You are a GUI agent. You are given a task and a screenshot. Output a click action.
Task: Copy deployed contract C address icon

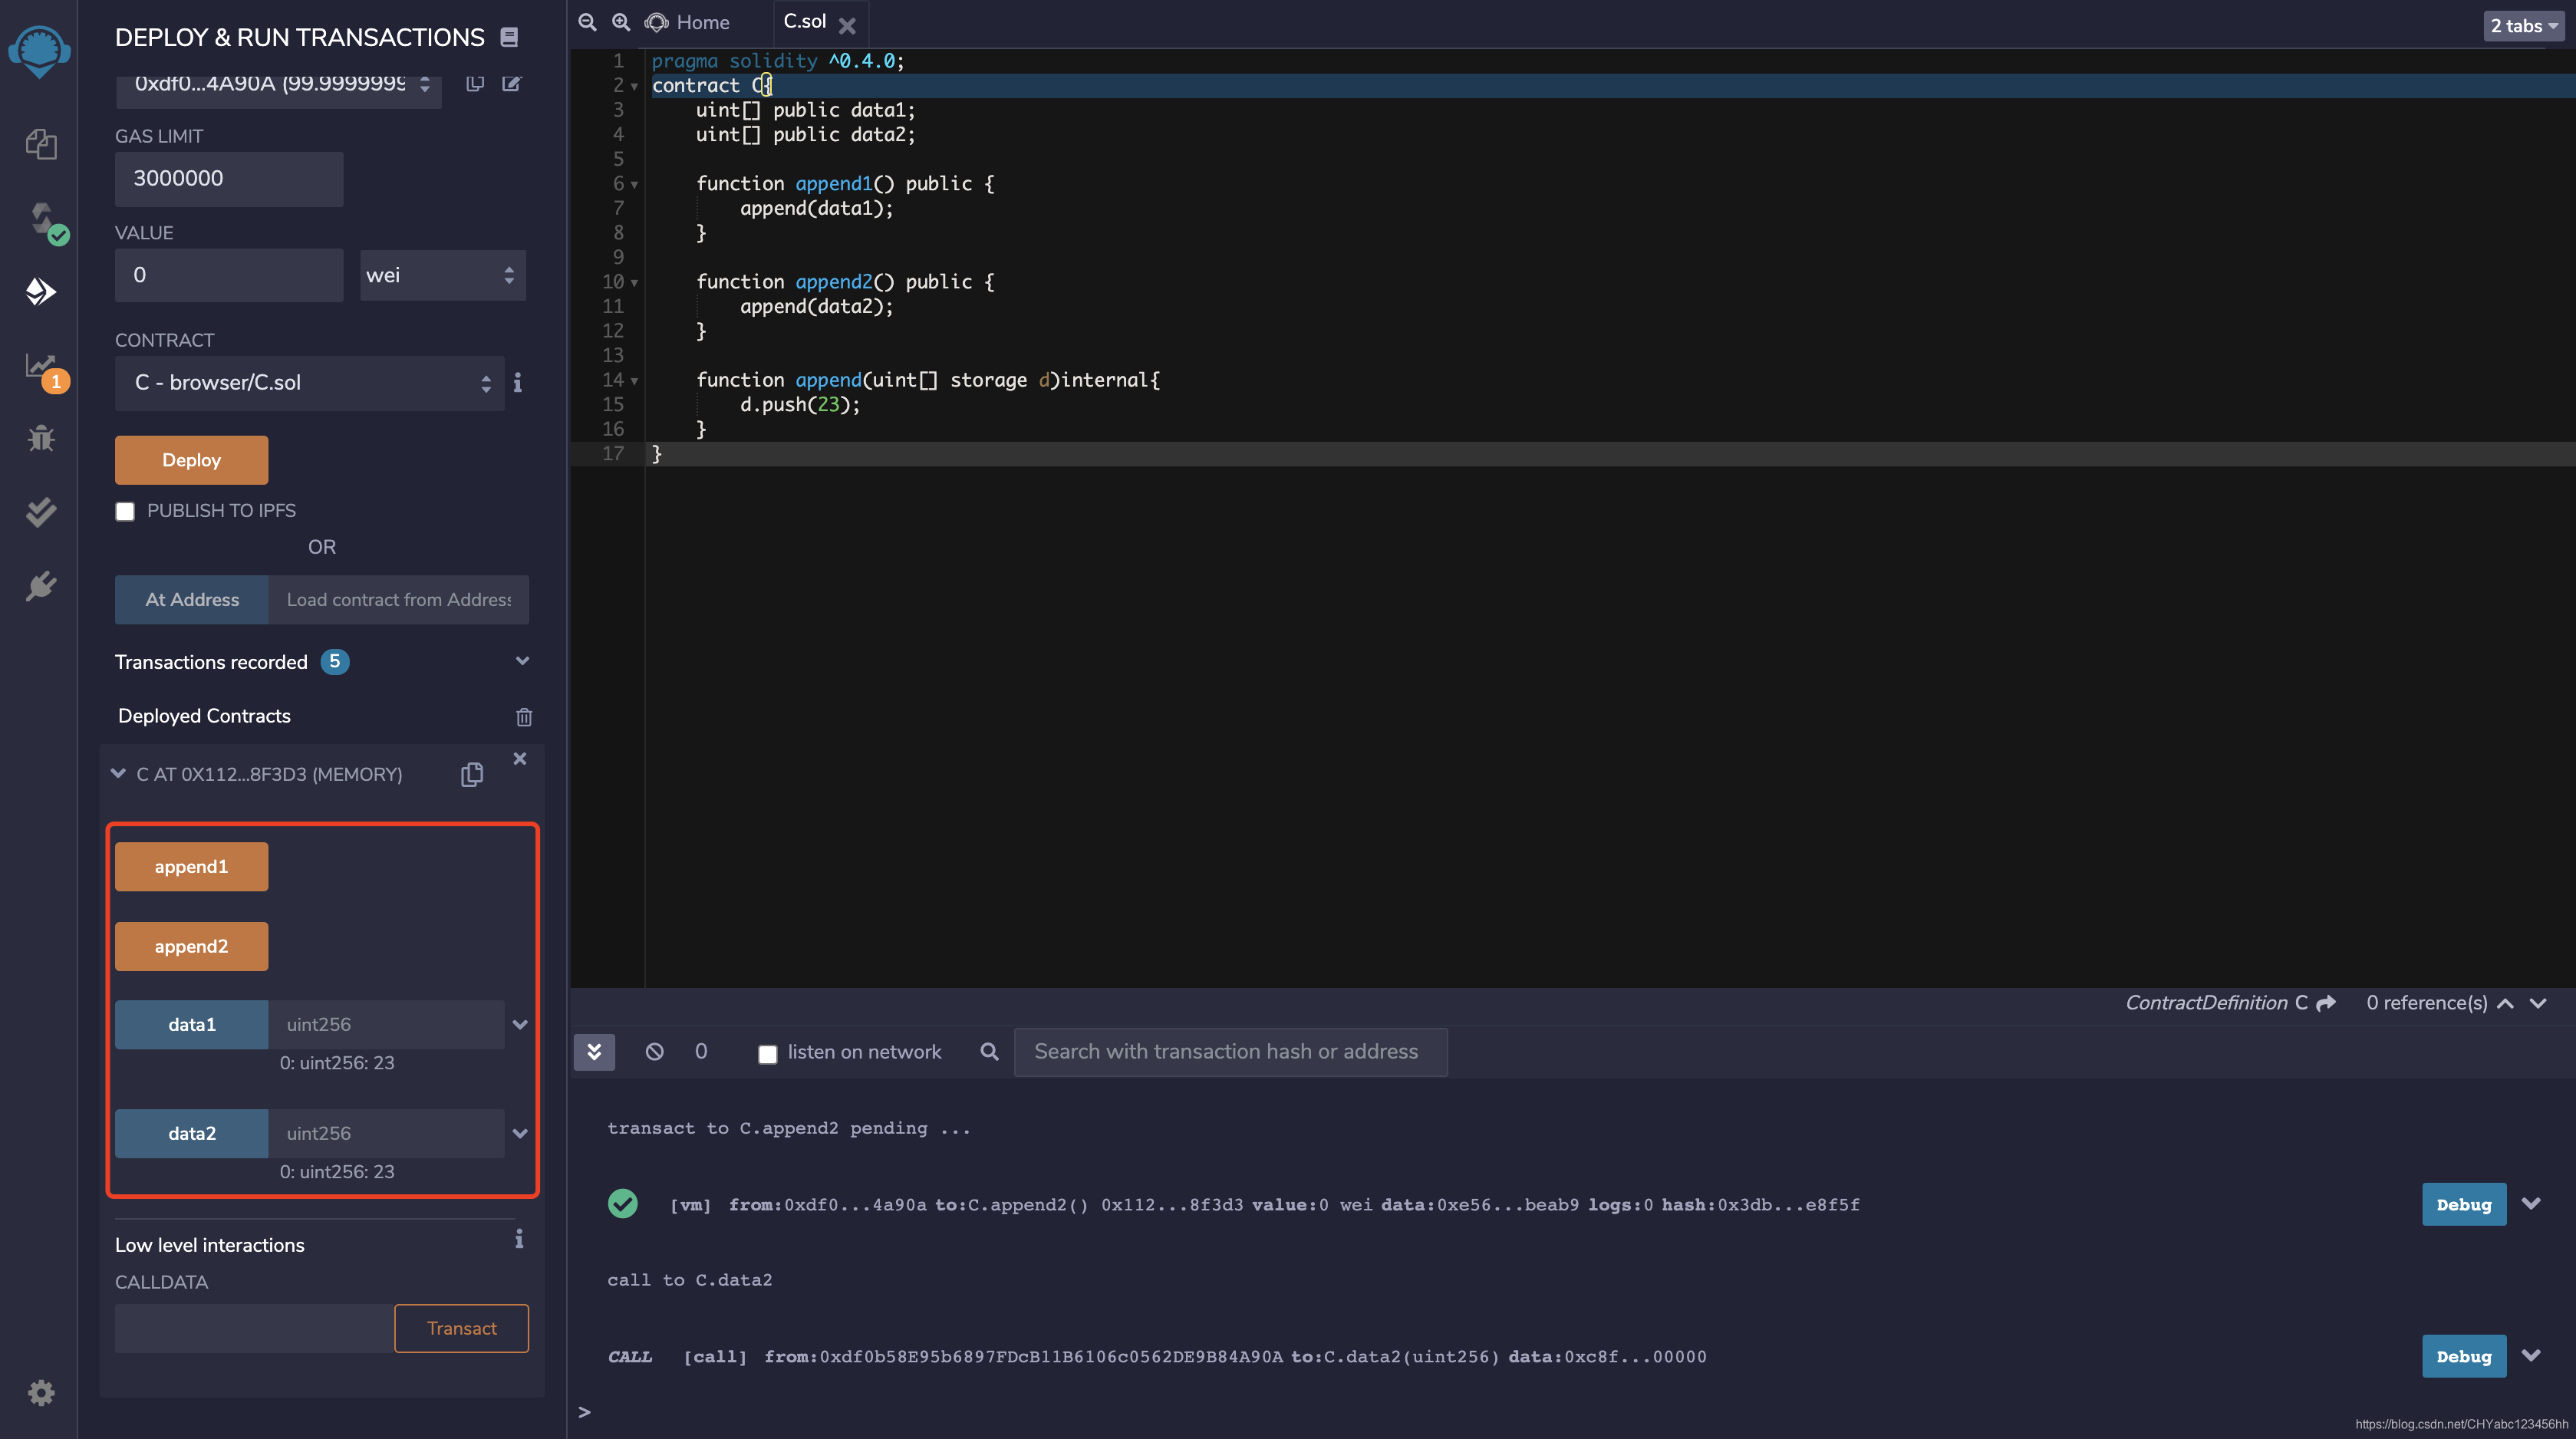472,775
